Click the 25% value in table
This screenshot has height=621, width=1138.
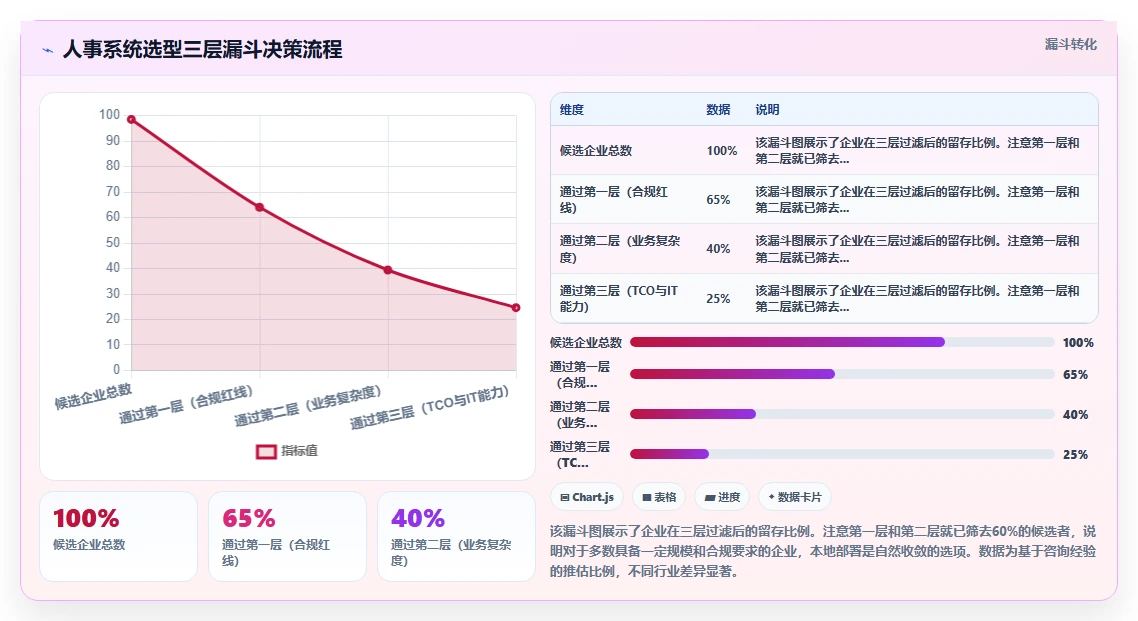[x=719, y=299]
